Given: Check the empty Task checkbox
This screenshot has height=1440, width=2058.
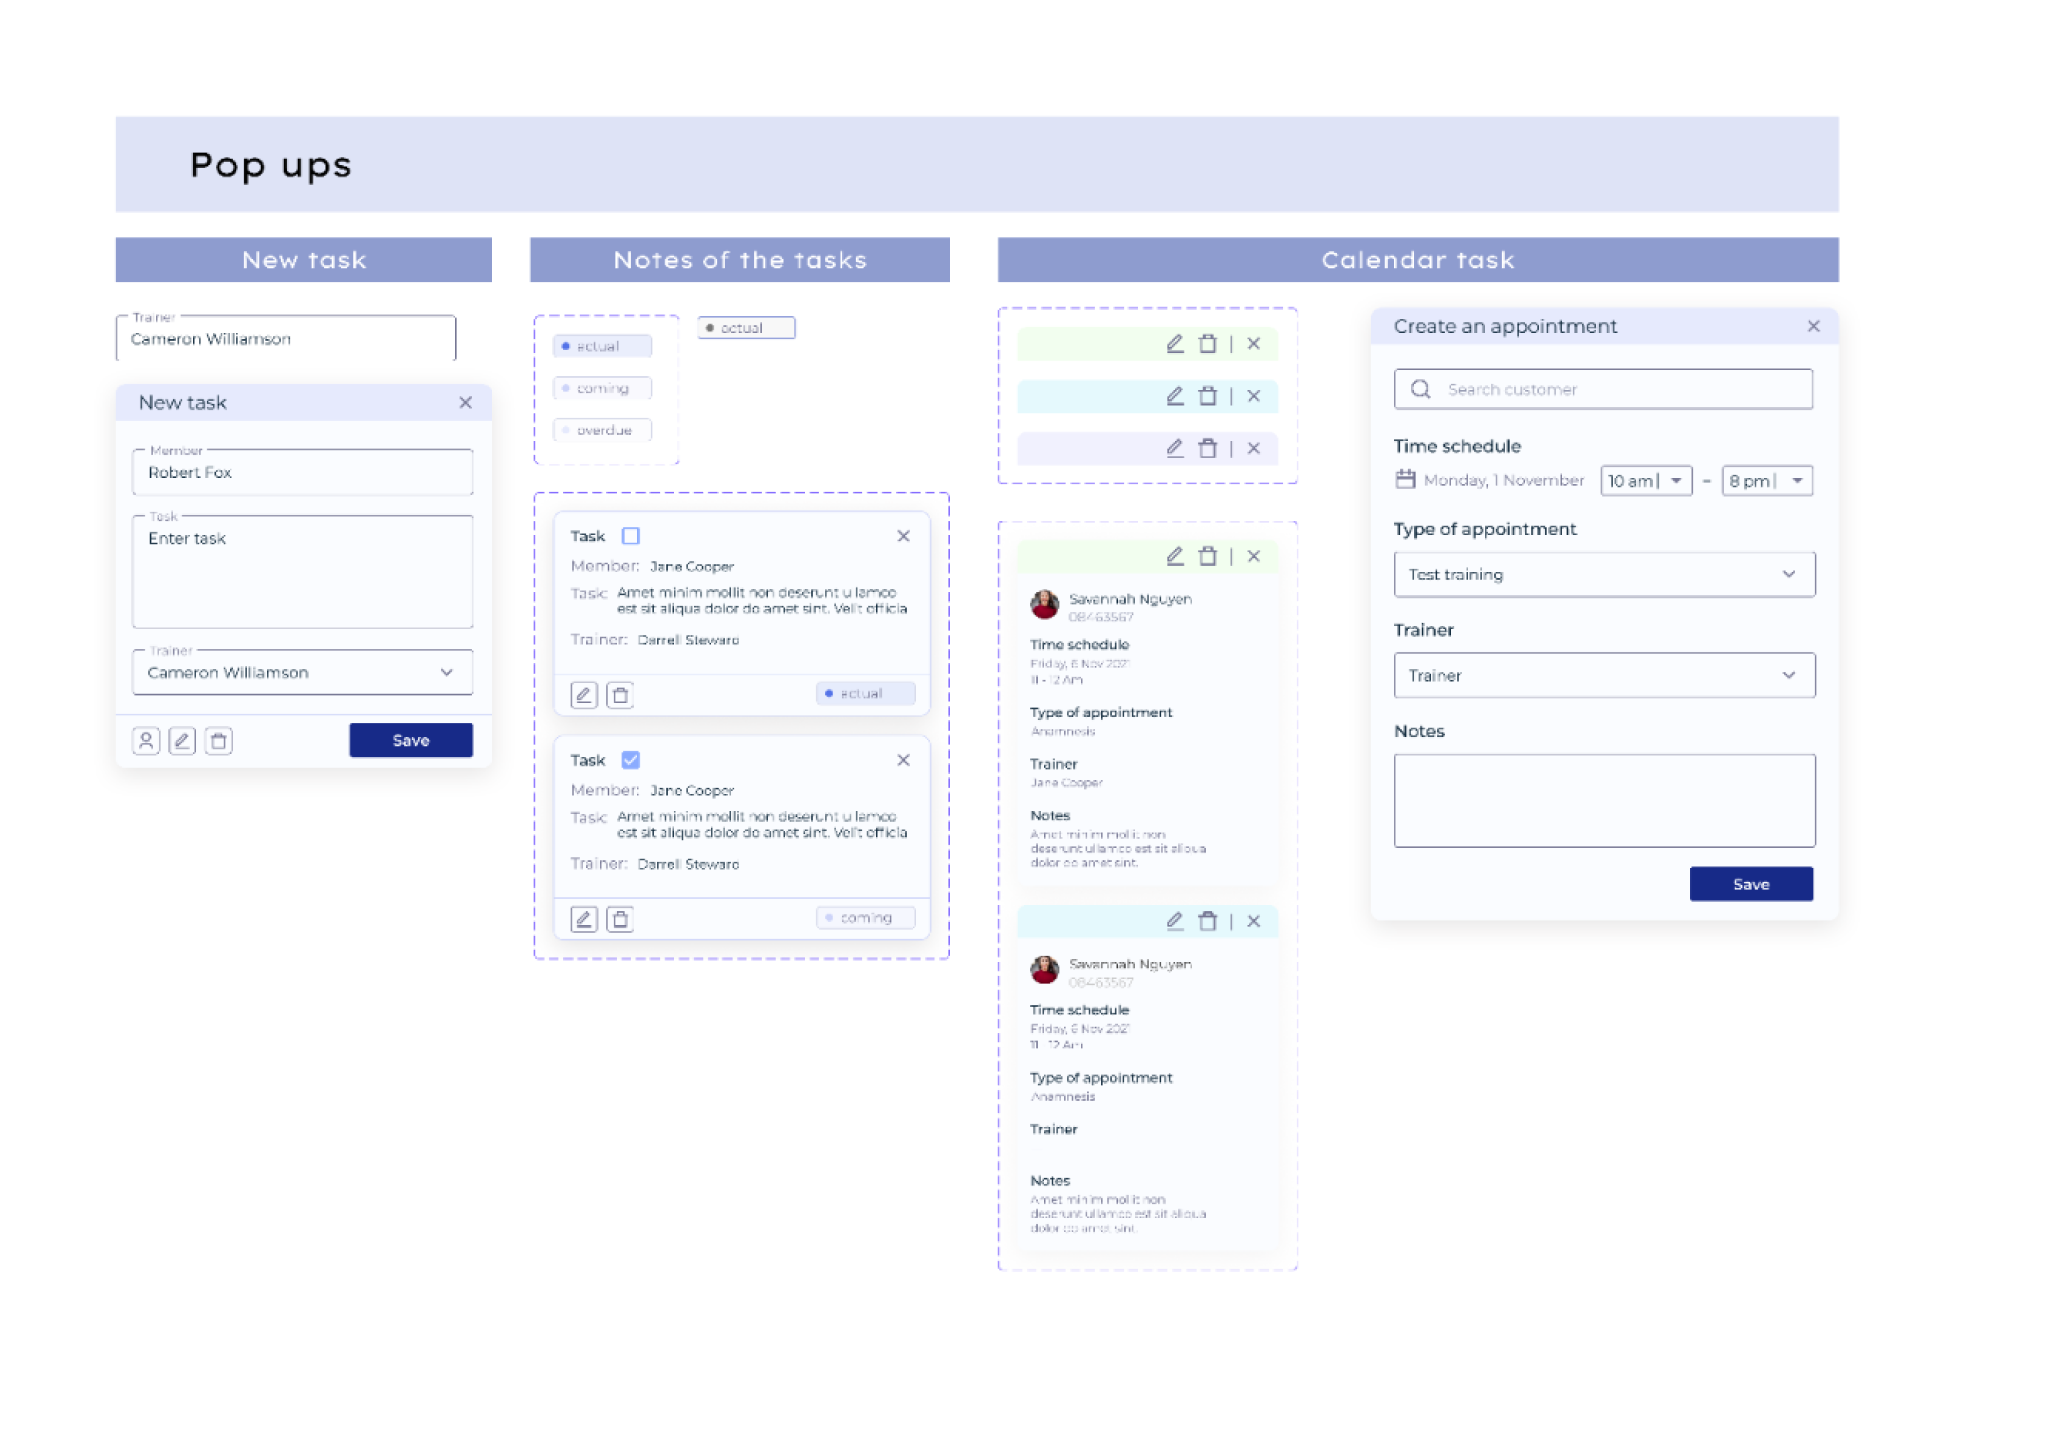Looking at the screenshot, I should point(631,536).
